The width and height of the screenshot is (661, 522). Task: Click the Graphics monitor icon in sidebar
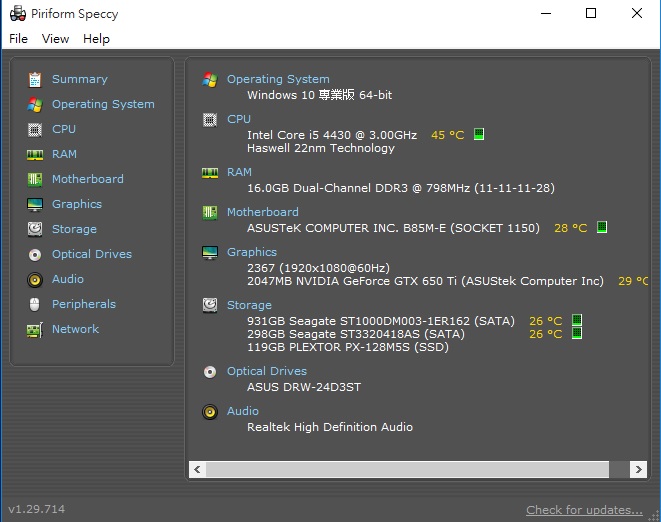(x=35, y=204)
